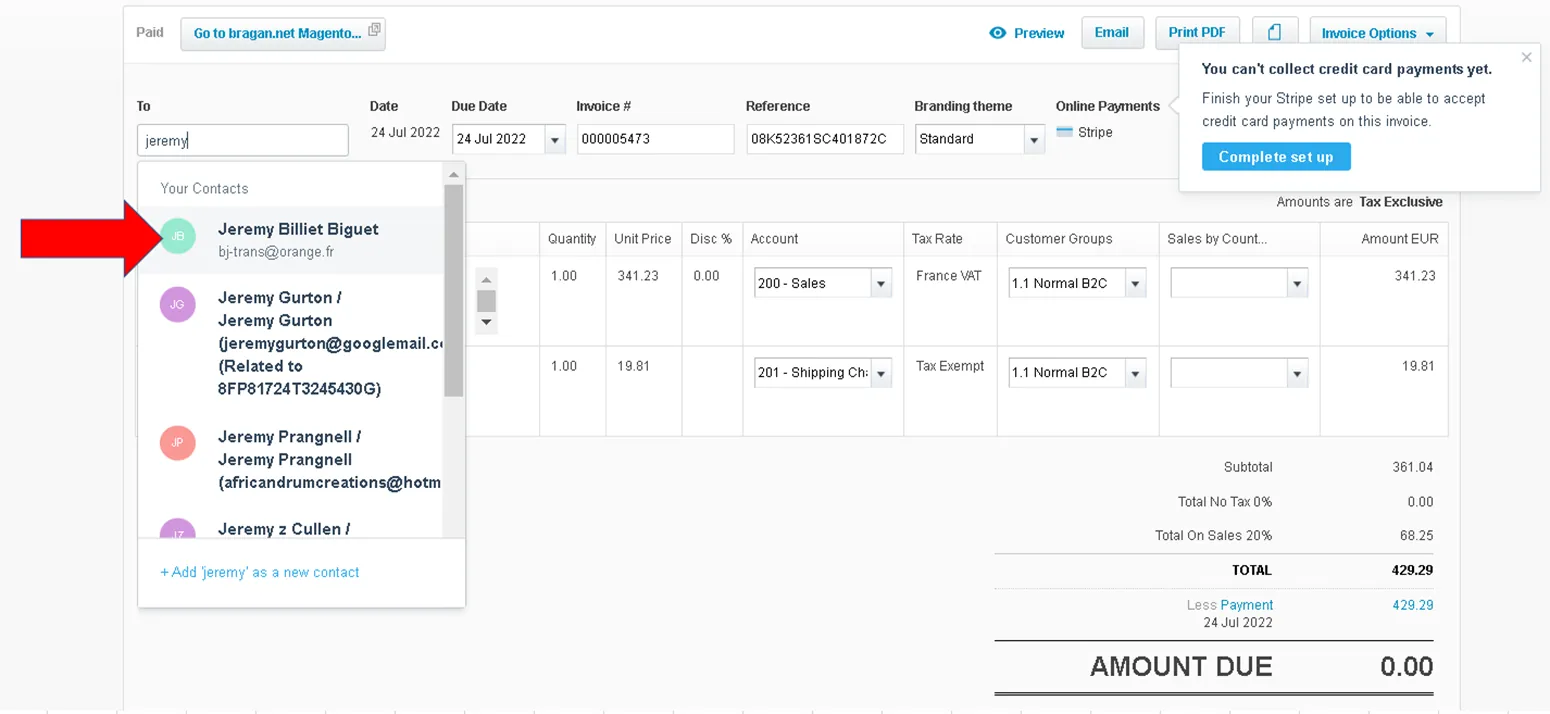The height and width of the screenshot is (714, 1550).
Task: Click the JG avatar for Jeremy Gurton
Action: 178,304
